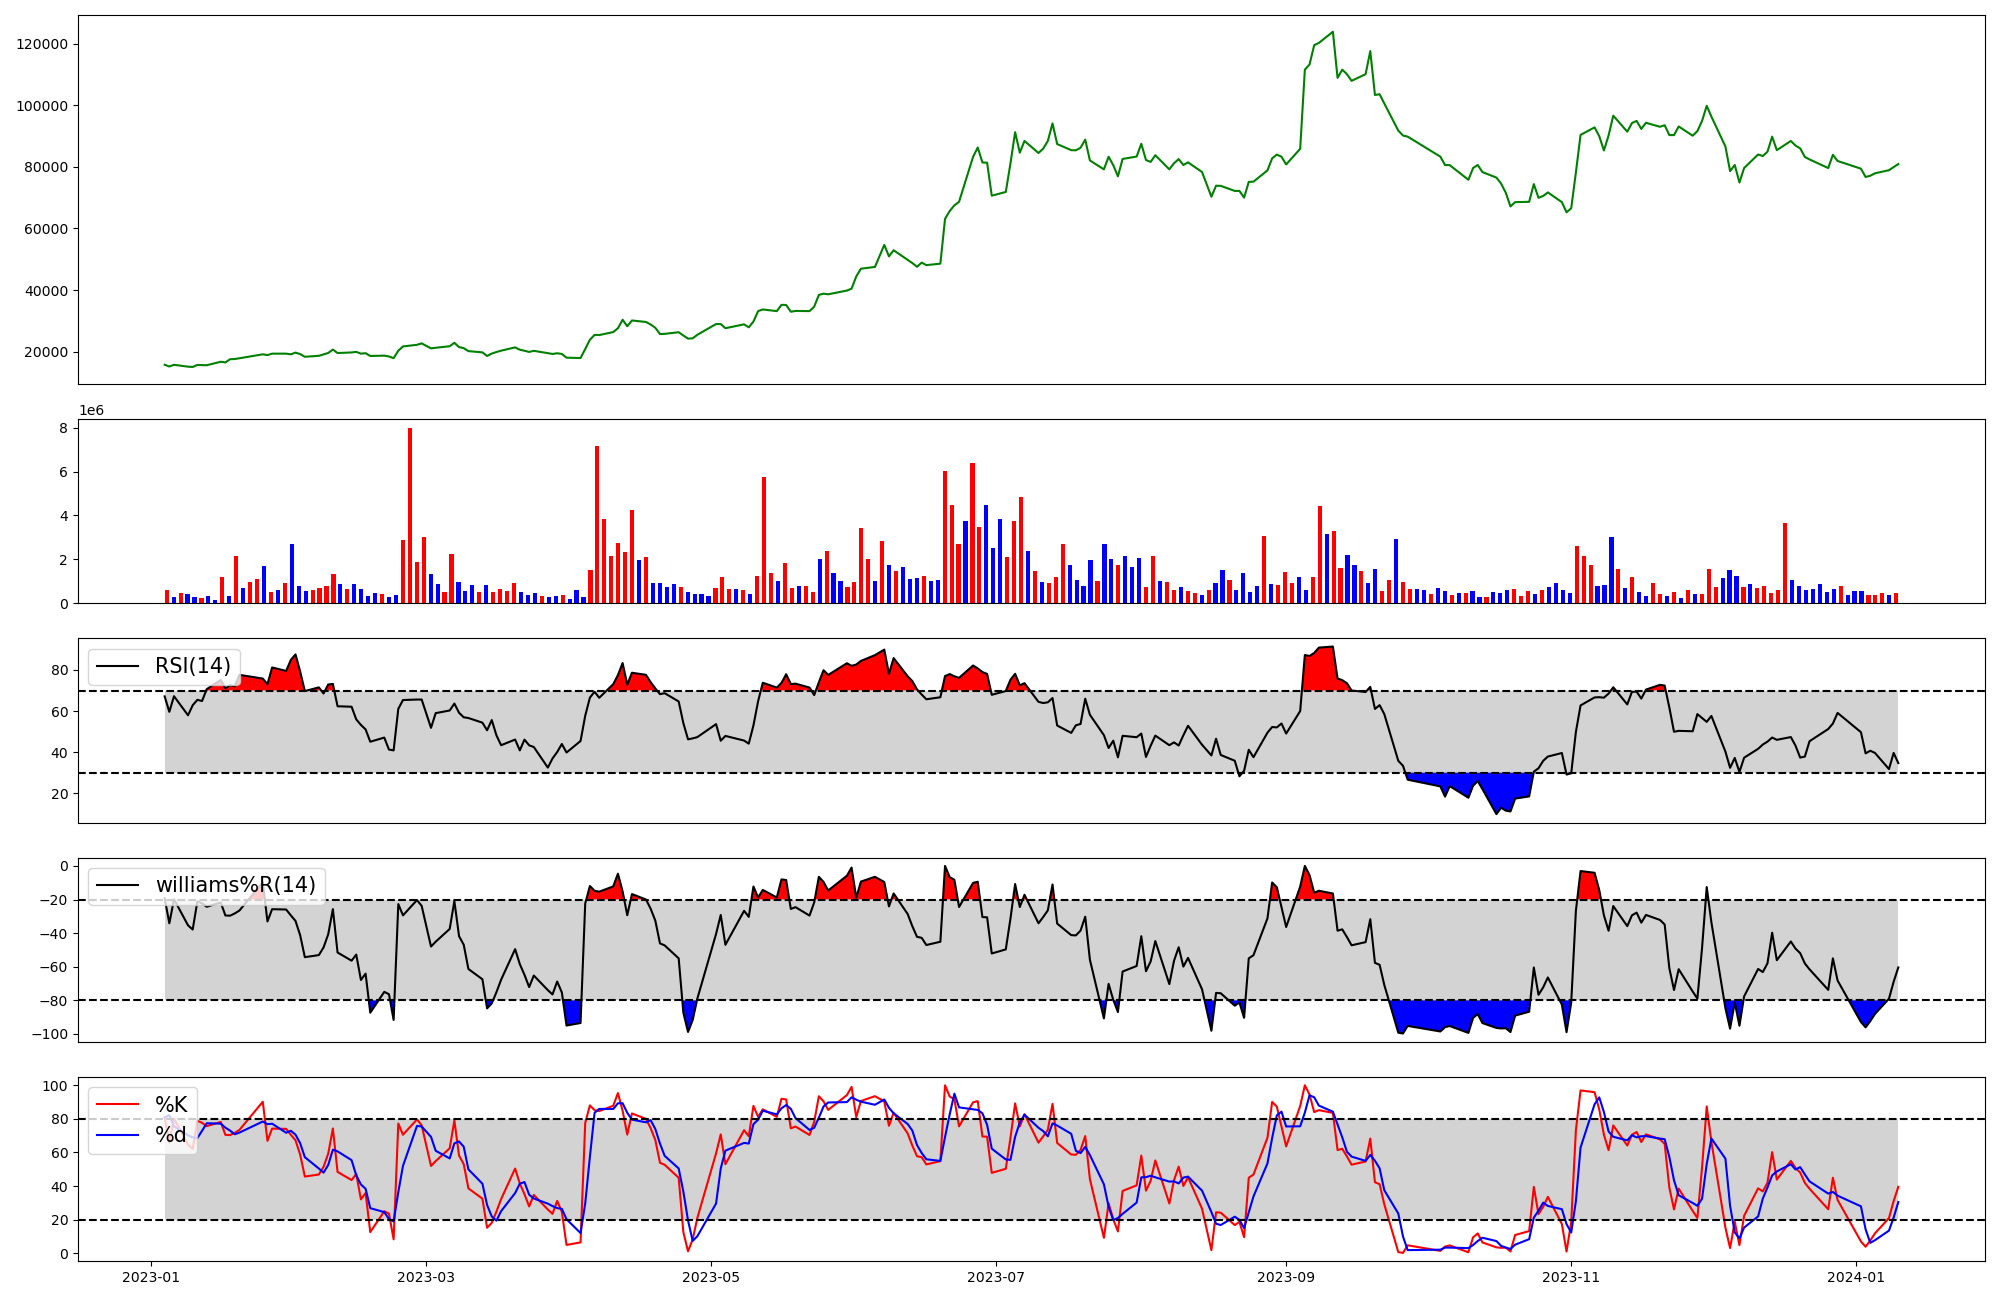Click the 120000 price axis tick label
The width and height of the screenshot is (2000, 1300).
pyautogui.click(x=42, y=44)
